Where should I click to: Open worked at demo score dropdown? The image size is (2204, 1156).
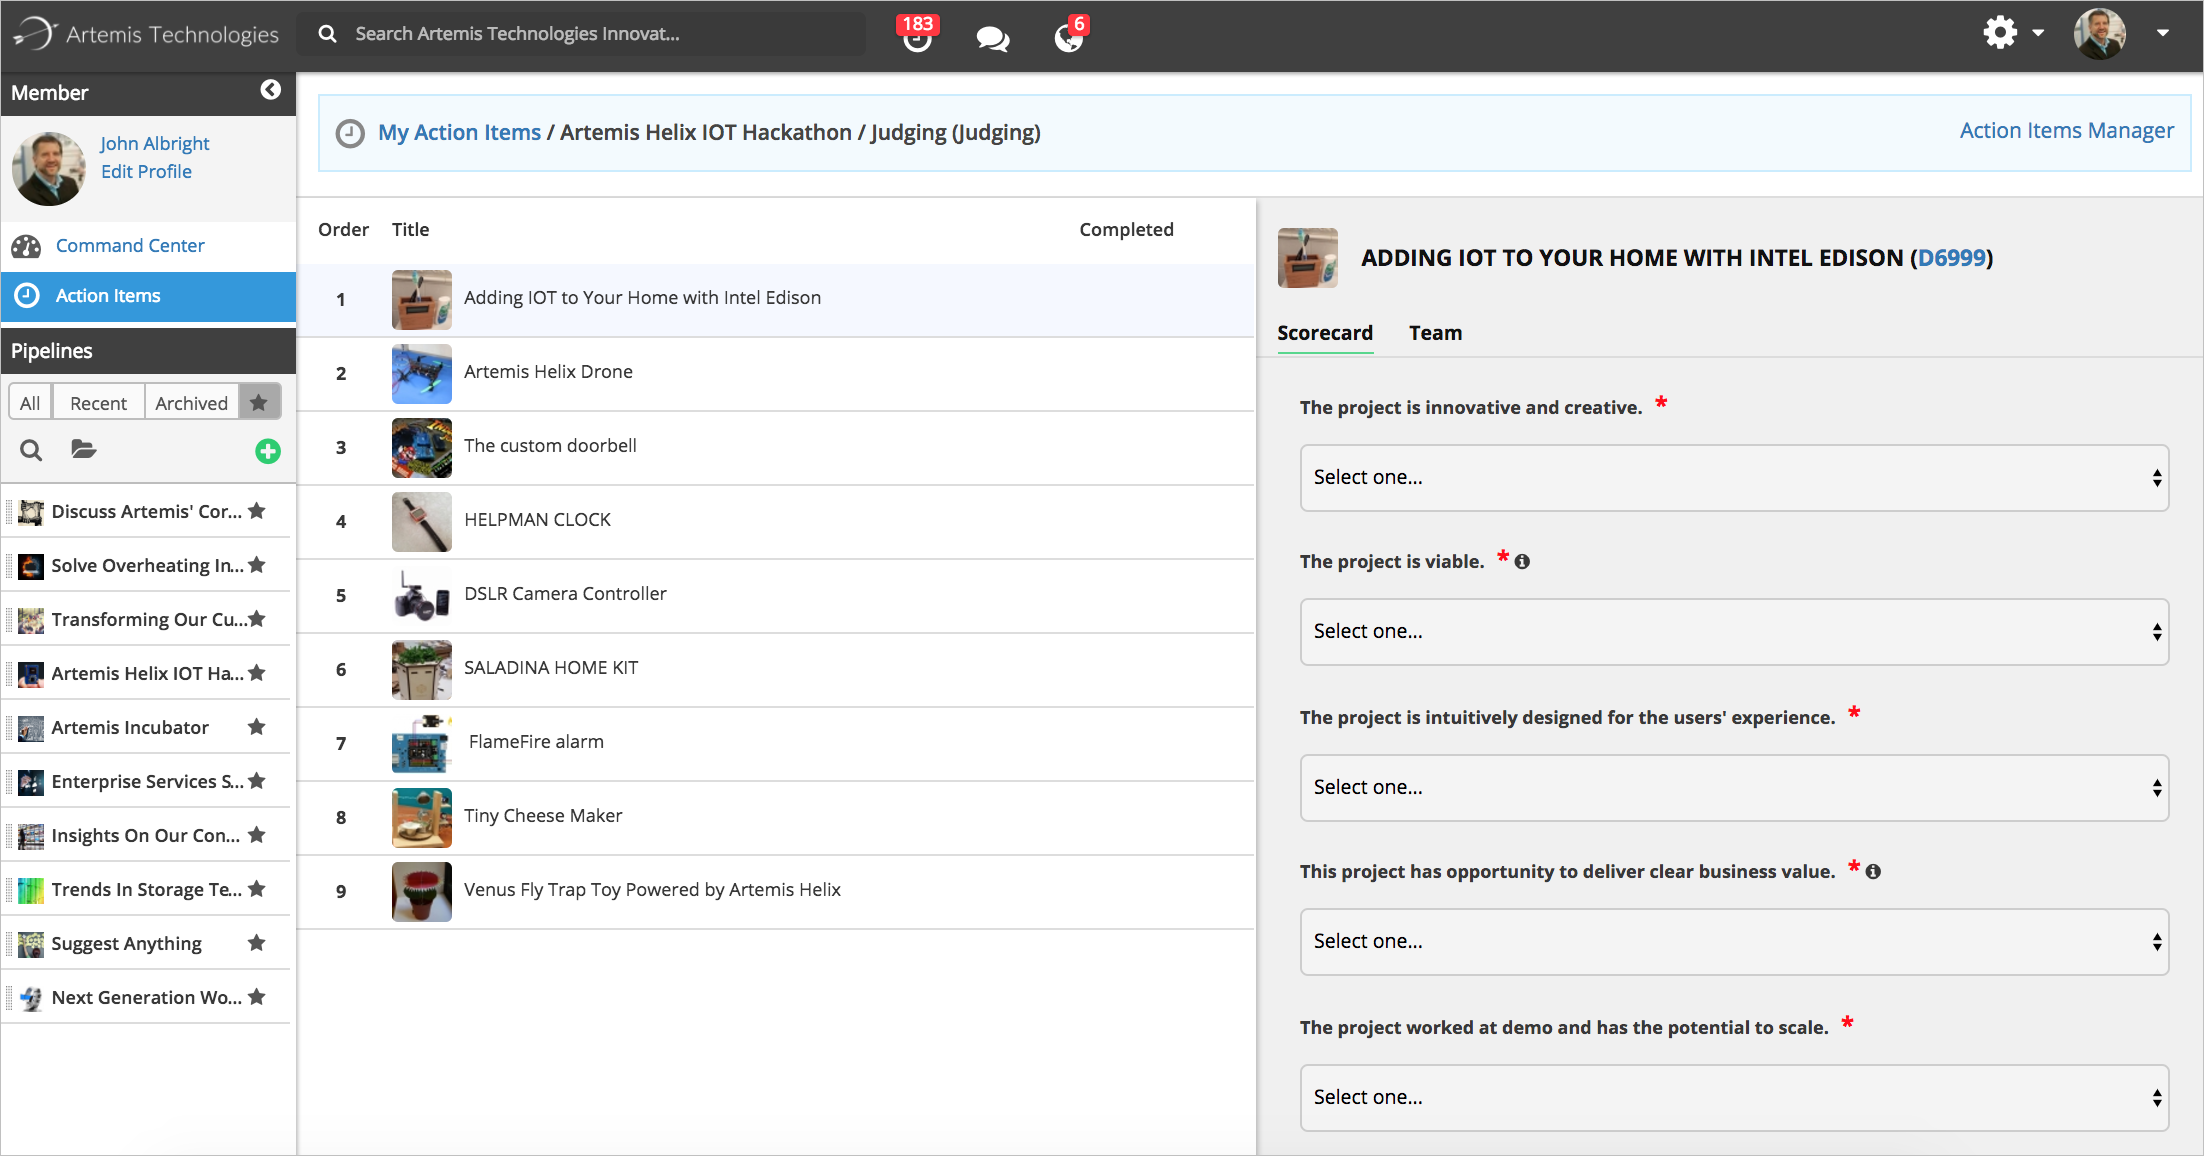pyautogui.click(x=1734, y=1098)
